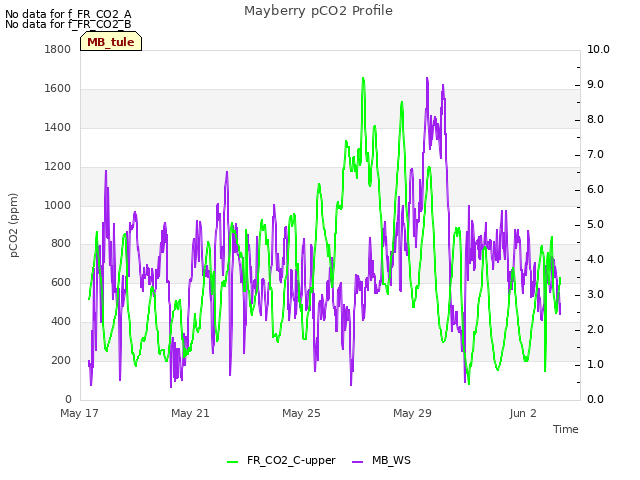Click the pCO2 (ppm) y-axis label
Viewport: 640px width, 480px height.
point(14,225)
